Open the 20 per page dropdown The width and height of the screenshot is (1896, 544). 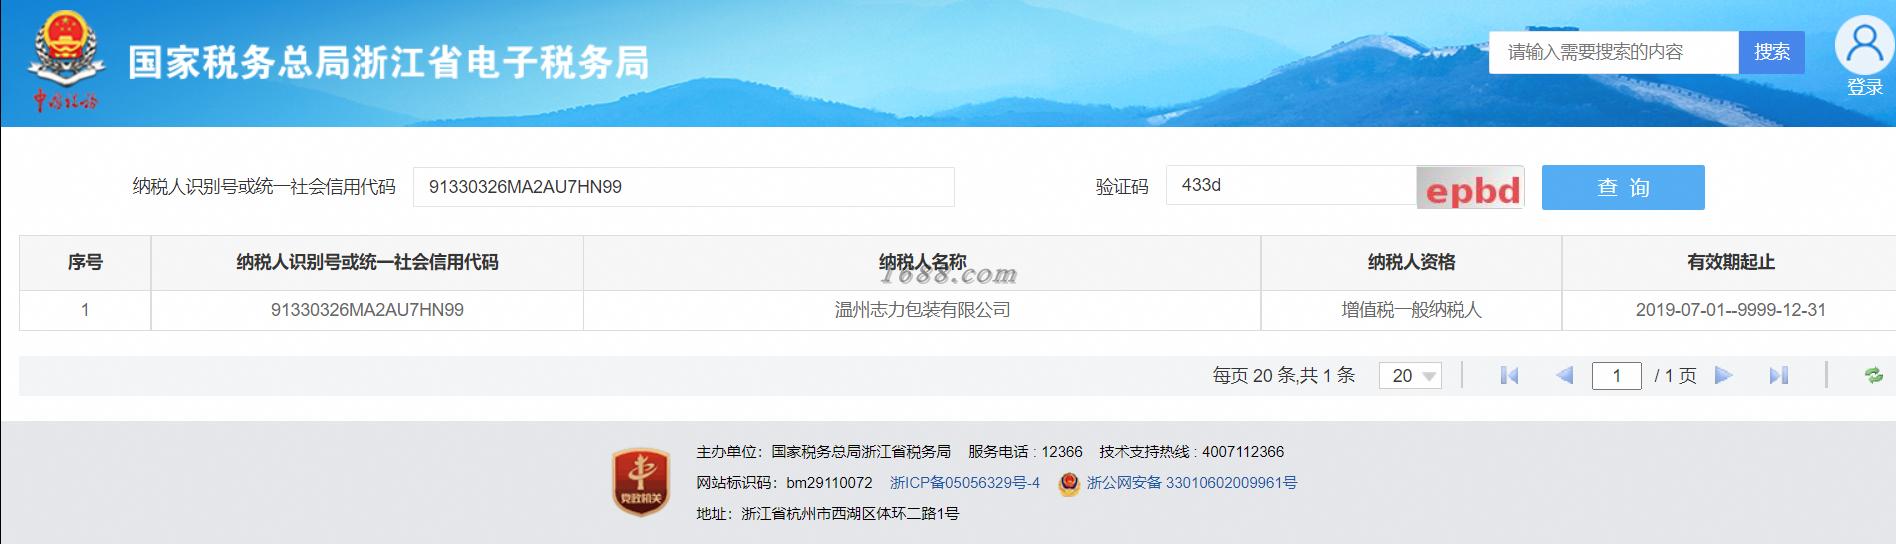point(1410,375)
